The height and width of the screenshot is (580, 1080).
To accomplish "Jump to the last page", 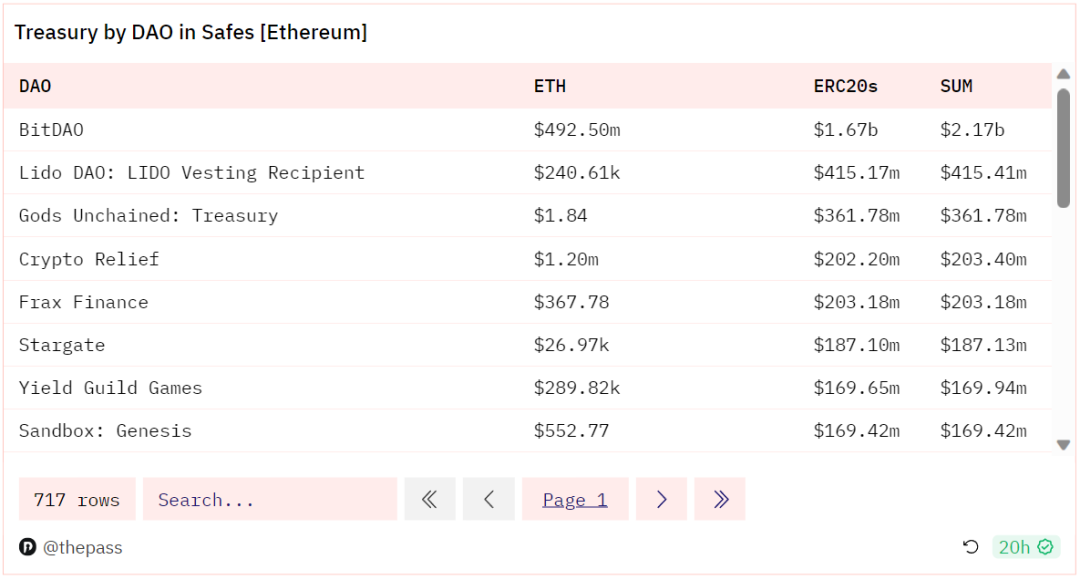I will (720, 499).
